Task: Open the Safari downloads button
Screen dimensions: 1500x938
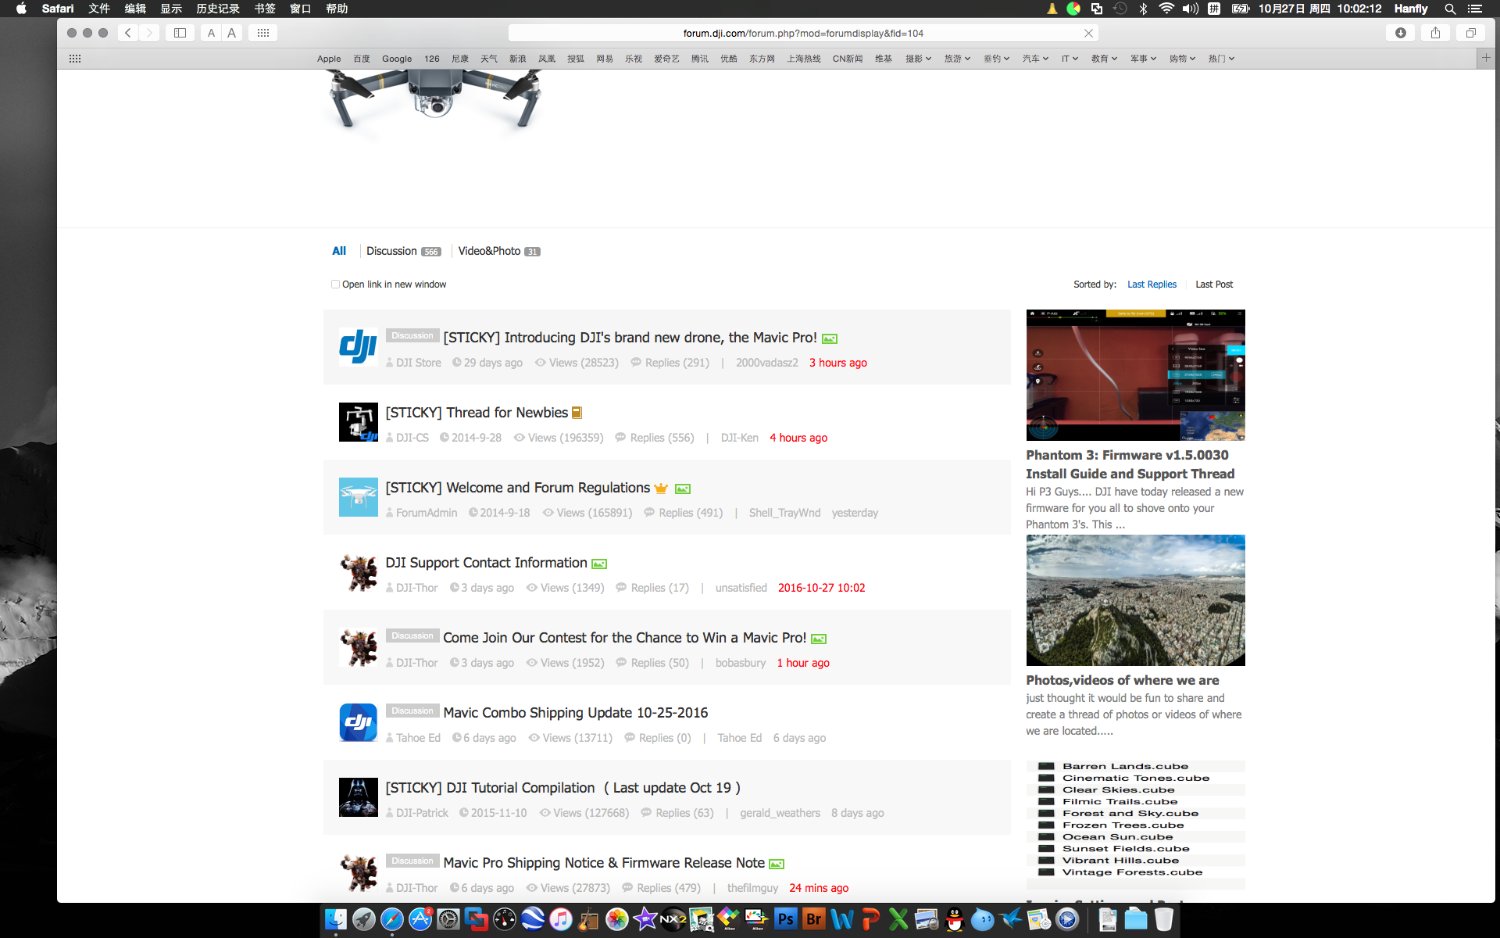Action: (x=1400, y=33)
